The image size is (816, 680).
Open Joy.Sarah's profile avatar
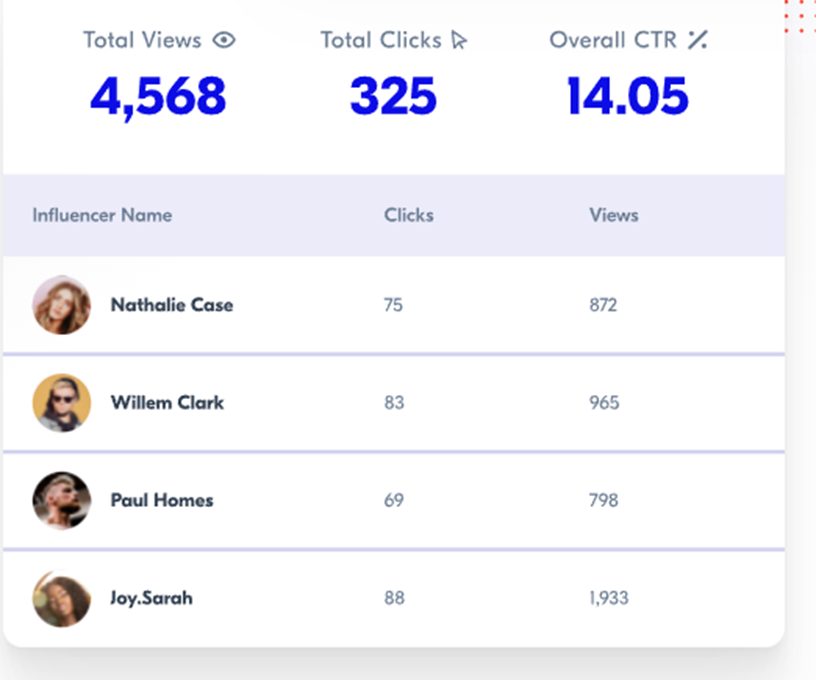[61, 598]
